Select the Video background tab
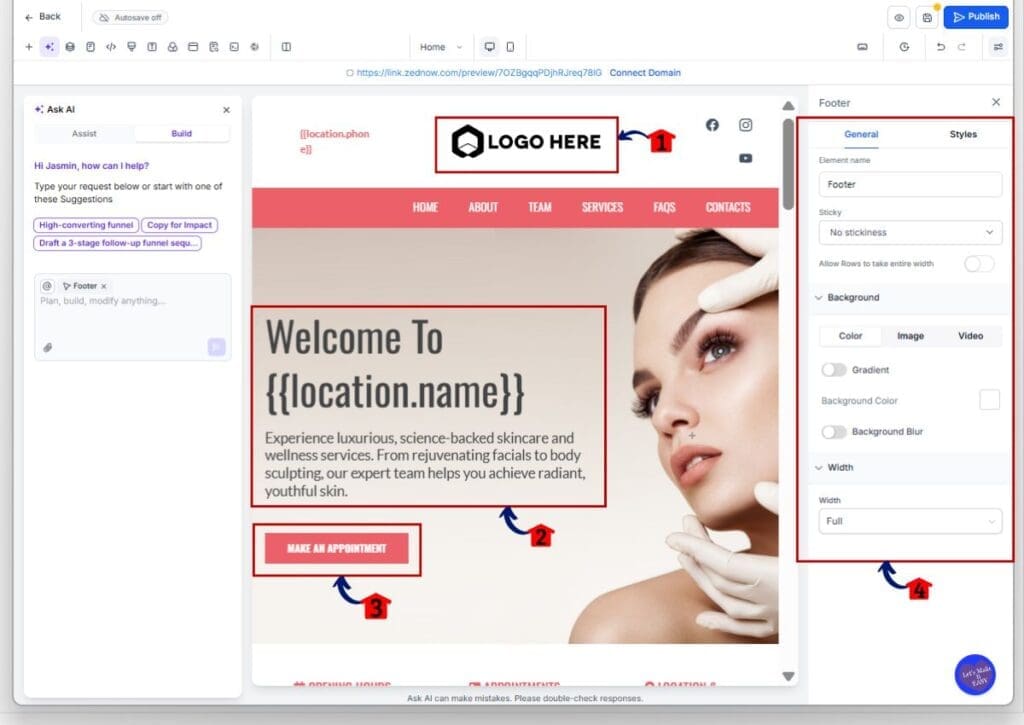1024x725 pixels. pyautogui.click(x=970, y=336)
